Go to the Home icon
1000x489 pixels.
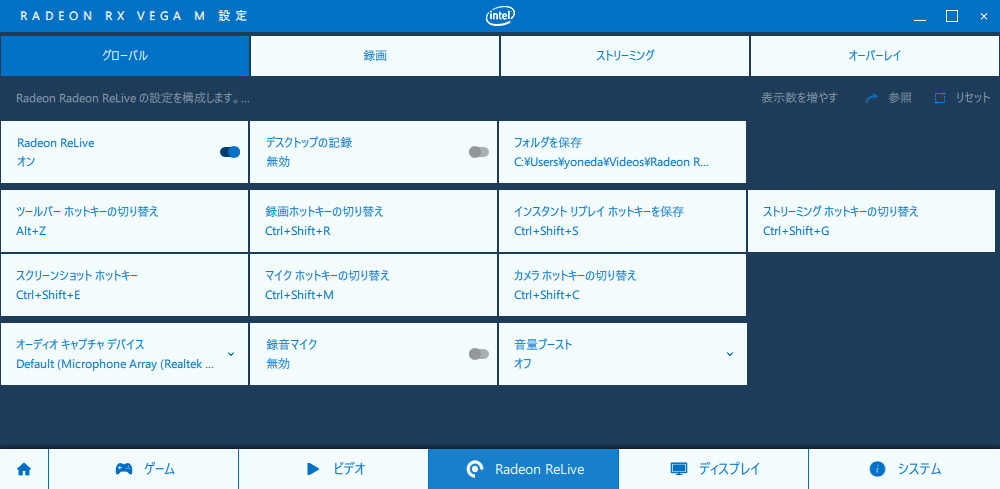(24, 469)
